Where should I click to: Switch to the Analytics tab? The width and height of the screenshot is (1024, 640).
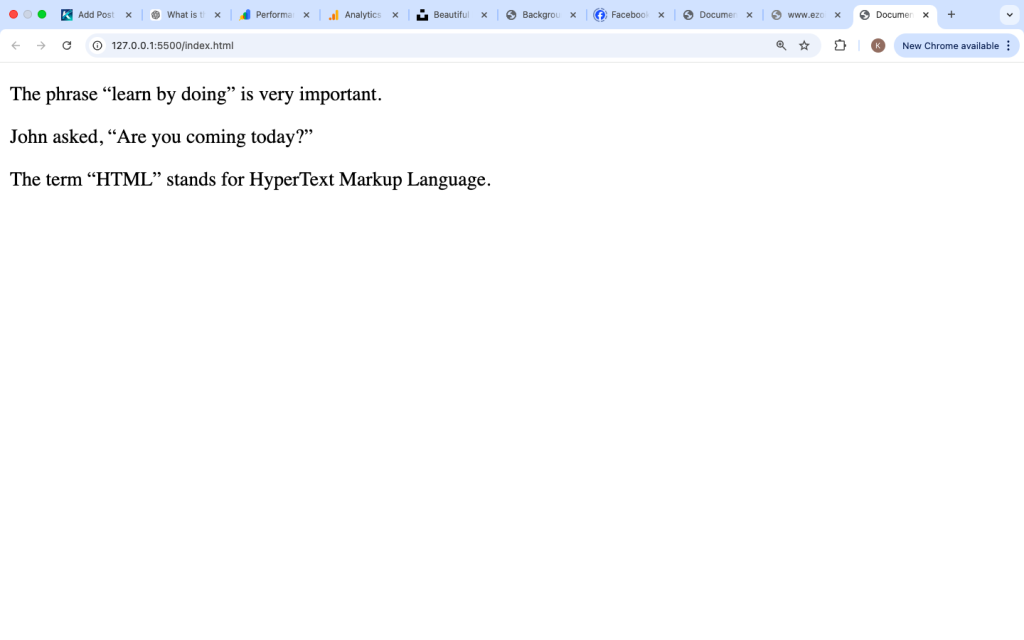[363, 14]
